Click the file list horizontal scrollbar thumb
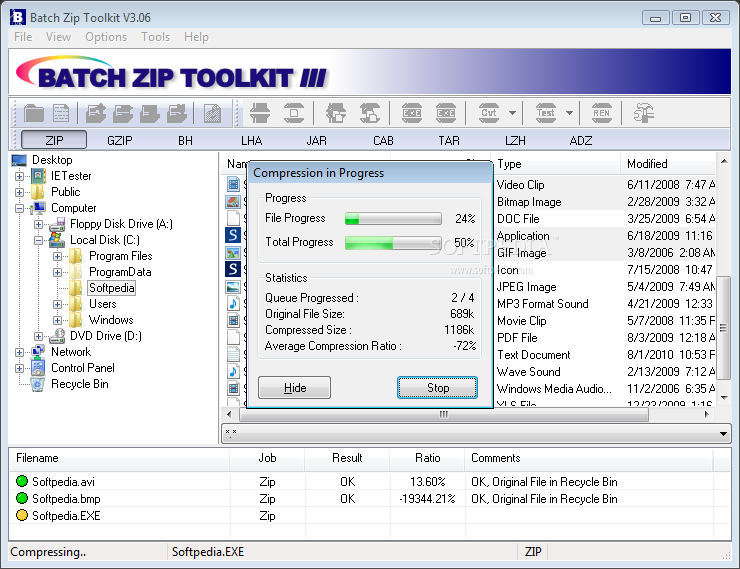Image resolution: width=740 pixels, height=569 pixels. pos(444,415)
